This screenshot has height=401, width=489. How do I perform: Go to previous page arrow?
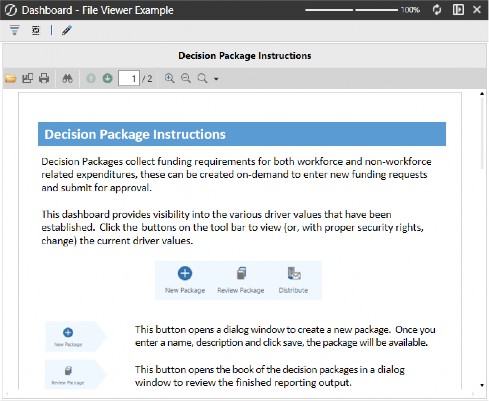pos(91,78)
